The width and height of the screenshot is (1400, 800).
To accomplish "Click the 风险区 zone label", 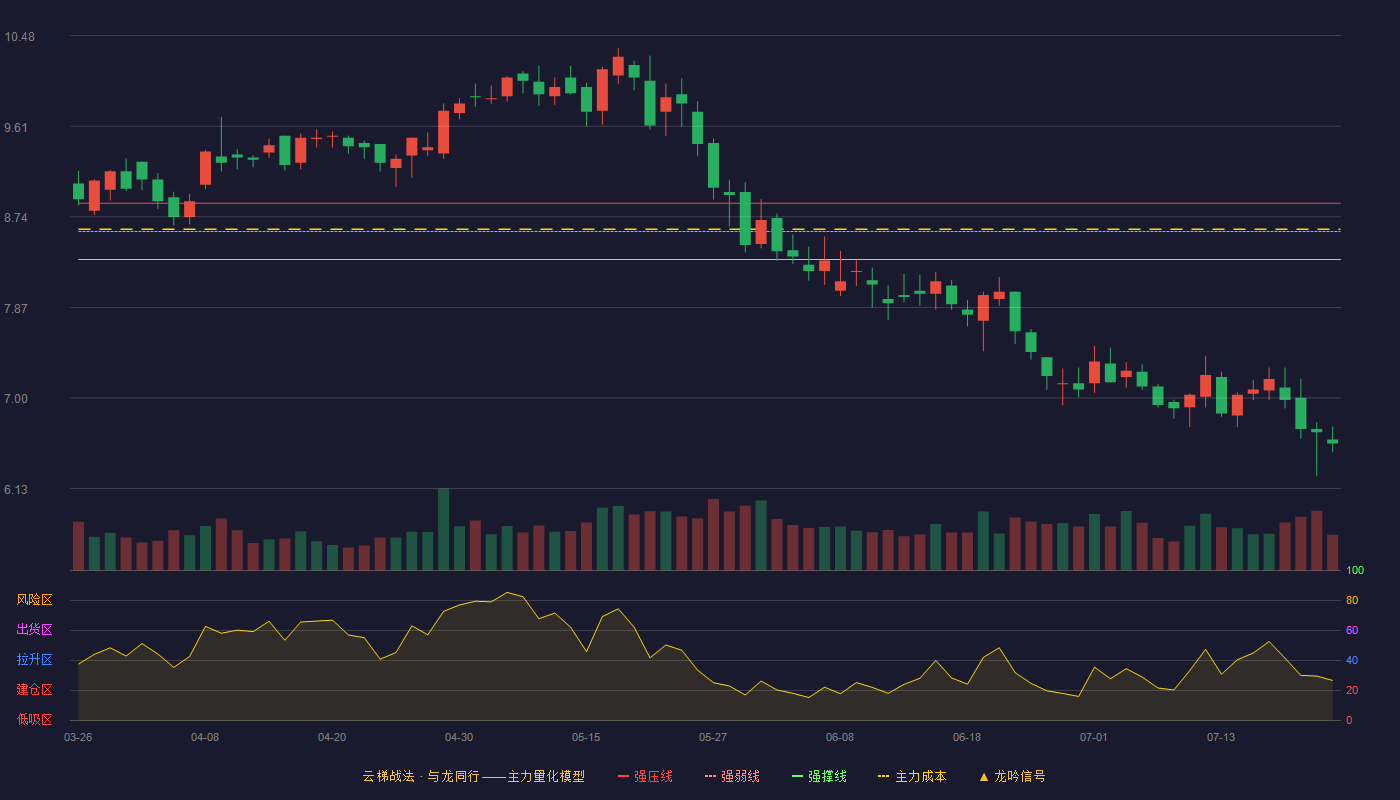I will 34,600.
